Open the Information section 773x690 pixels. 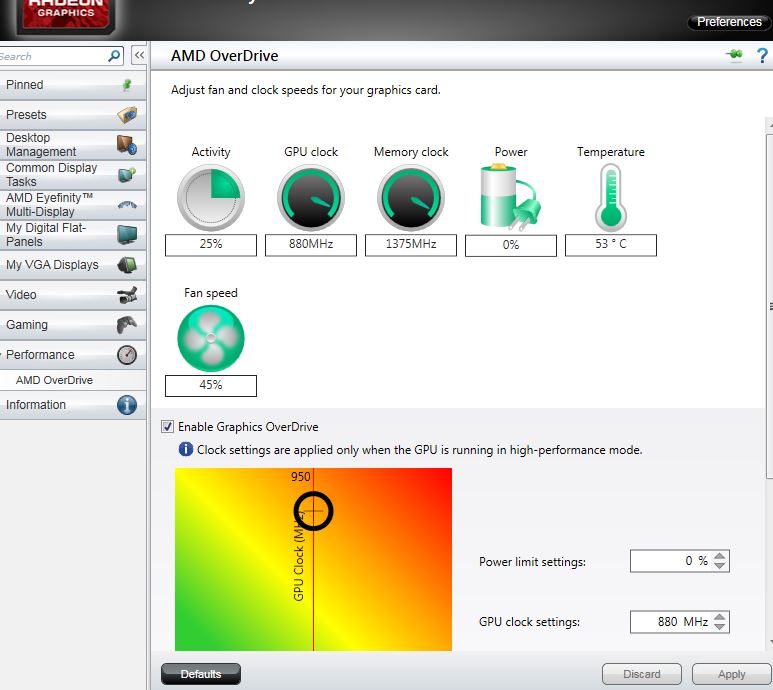pyautogui.click(x=72, y=405)
